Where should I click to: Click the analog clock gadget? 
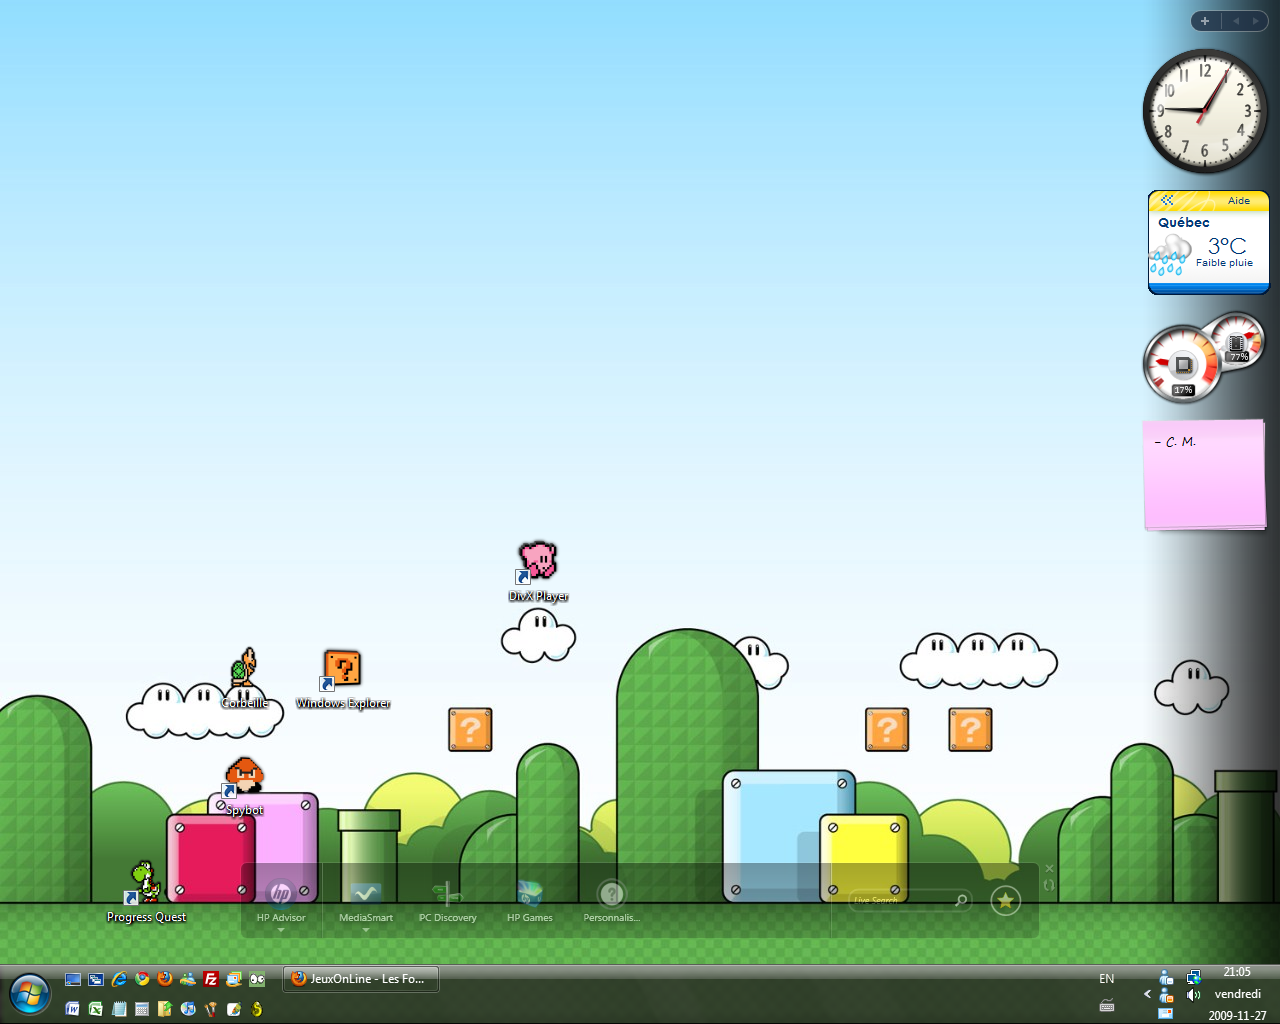pyautogui.click(x=1204, y=111)
